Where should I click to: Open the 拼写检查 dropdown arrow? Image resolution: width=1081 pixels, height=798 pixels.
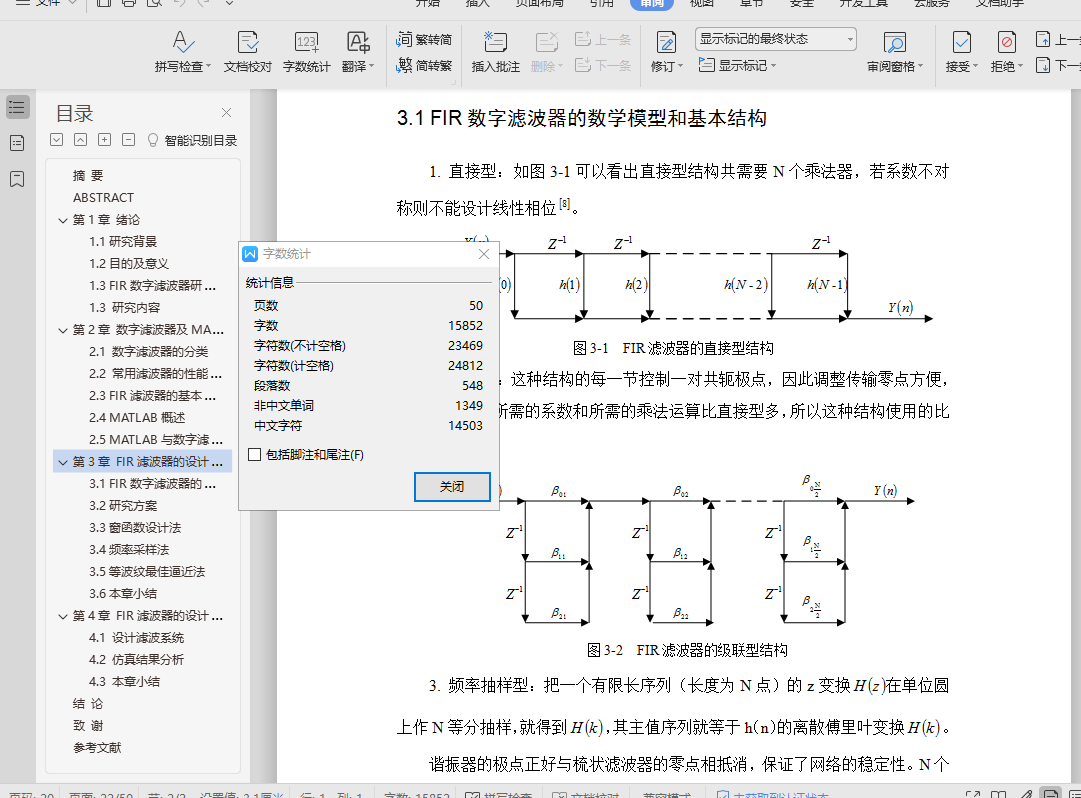point(208,67)
